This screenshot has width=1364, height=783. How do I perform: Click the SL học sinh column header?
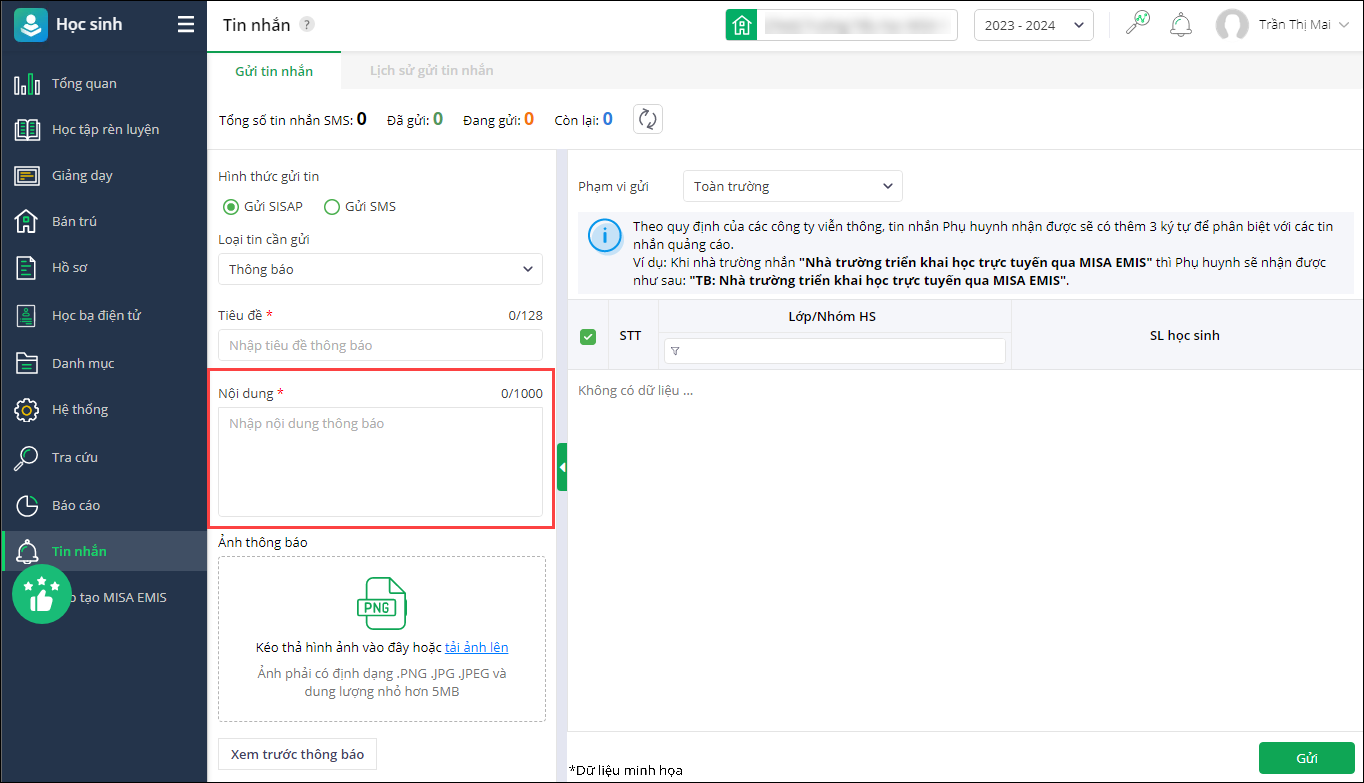[1184, 335]
